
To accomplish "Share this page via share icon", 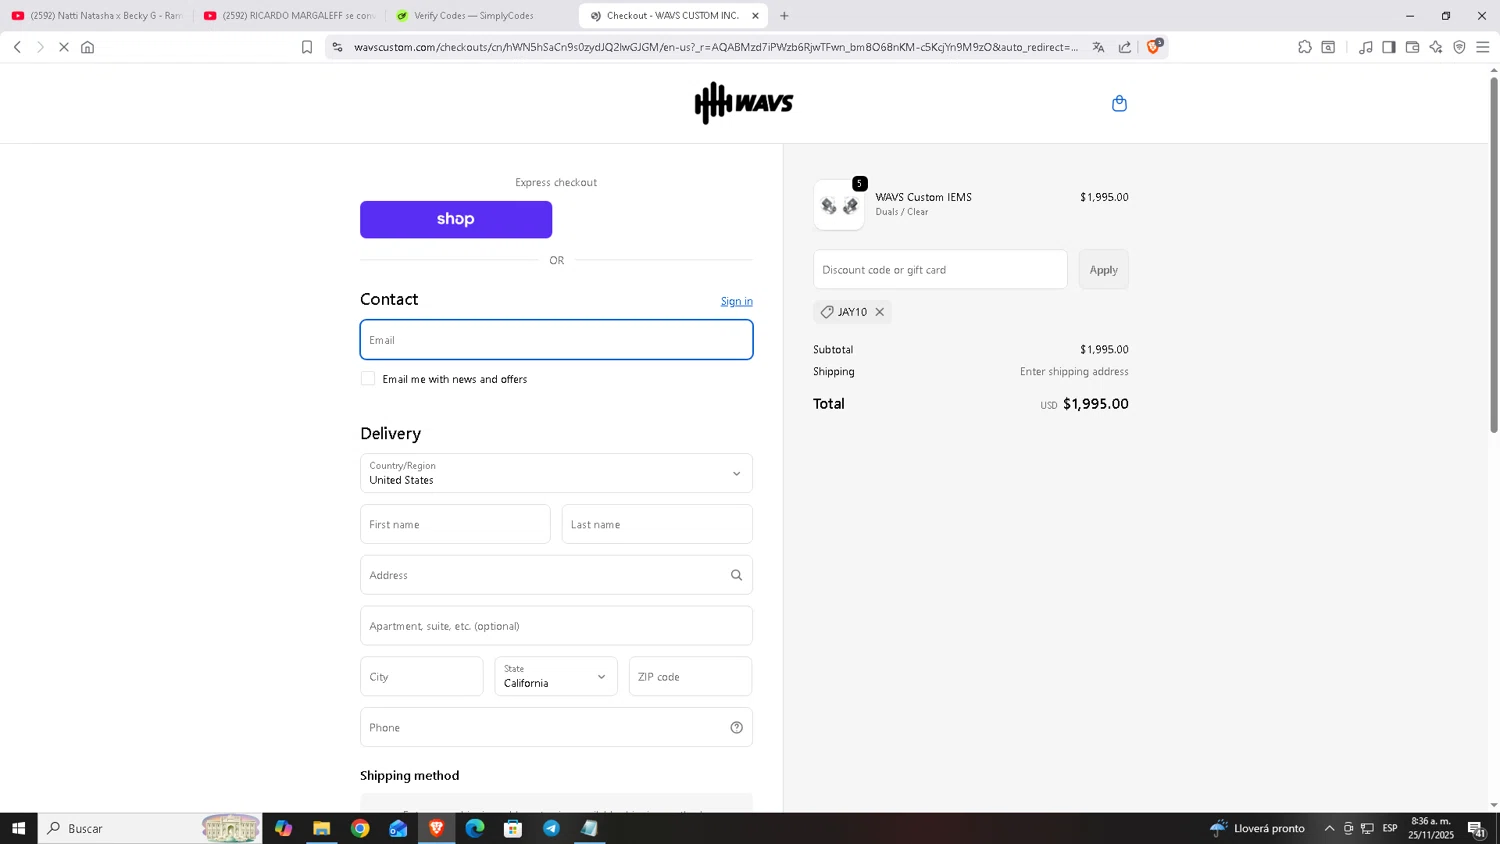I will [x=1125, y=47].
